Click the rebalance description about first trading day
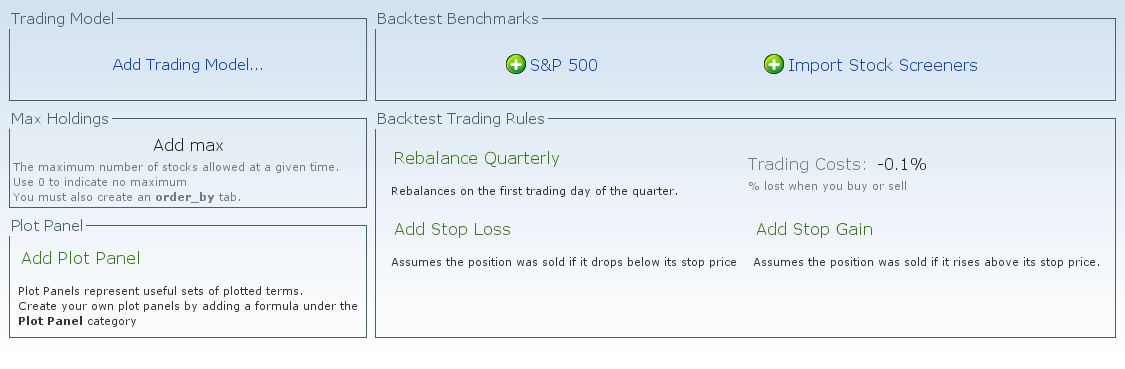1125x369 pixels. [x=535, y=191]
